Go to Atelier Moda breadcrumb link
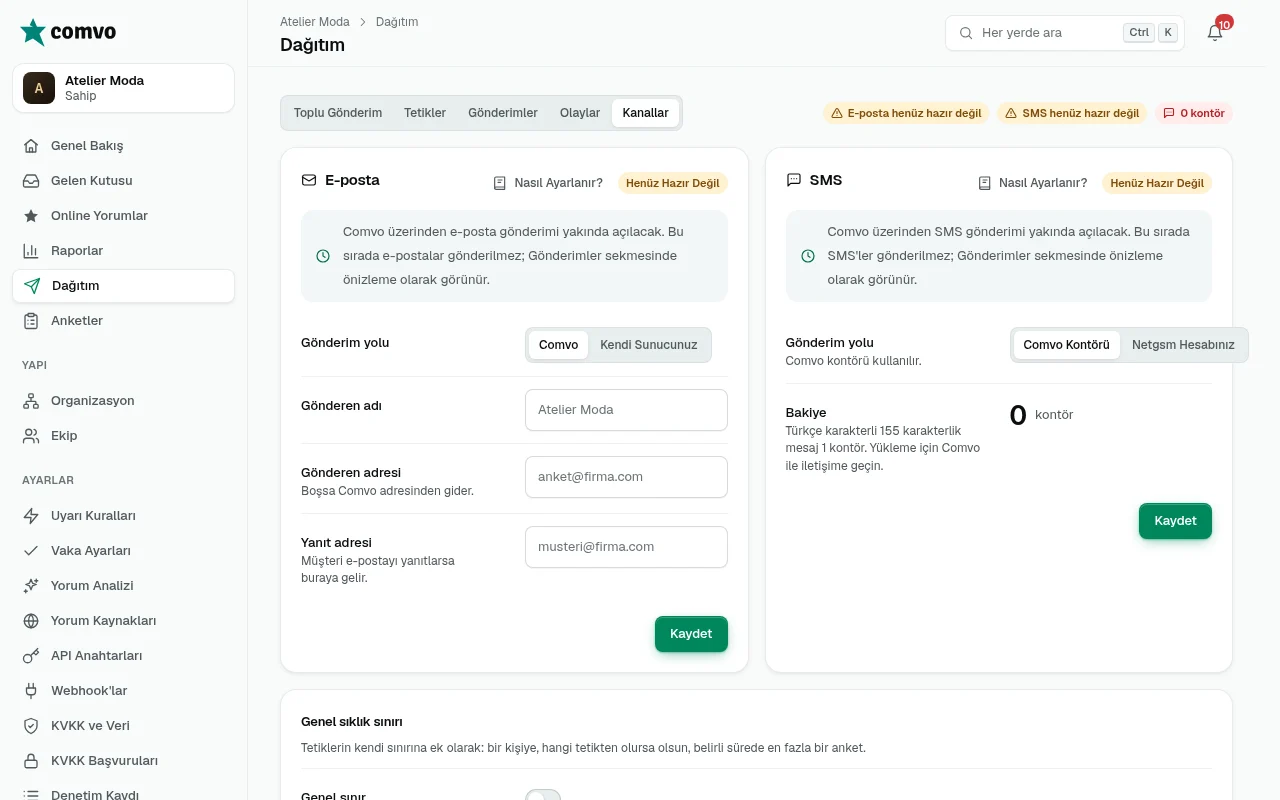This screenshot has width=1280, height=800. [x=315, y=22]
